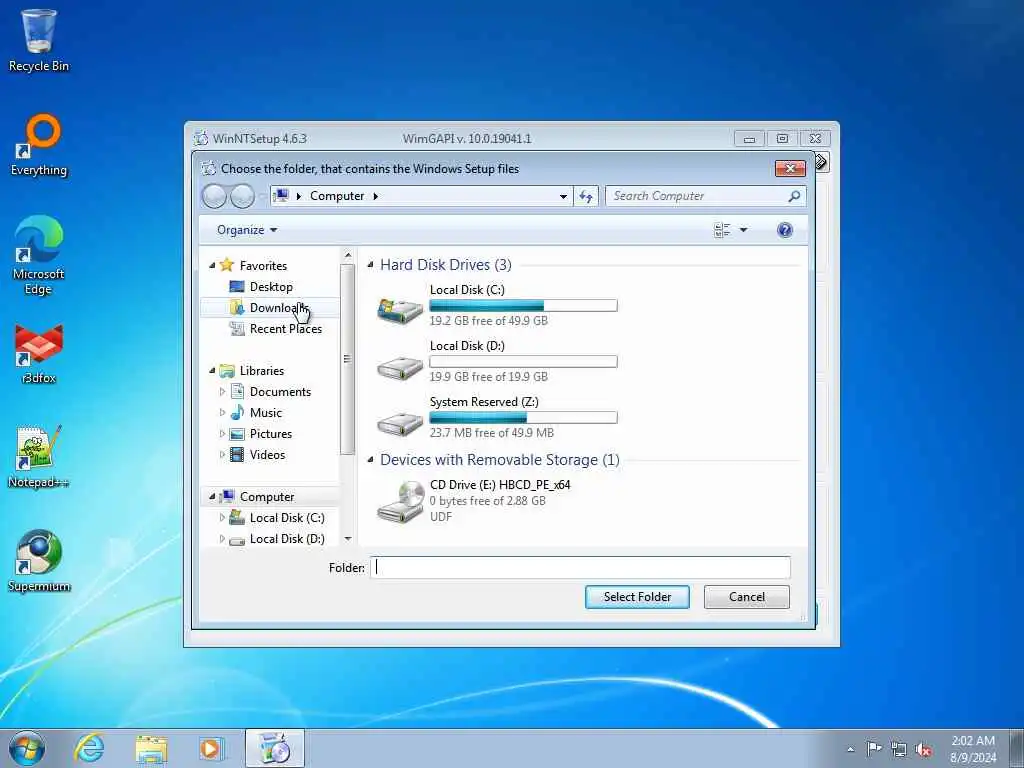Expand the Music library node
1024x768 pixels.
(x=222, y=413)
